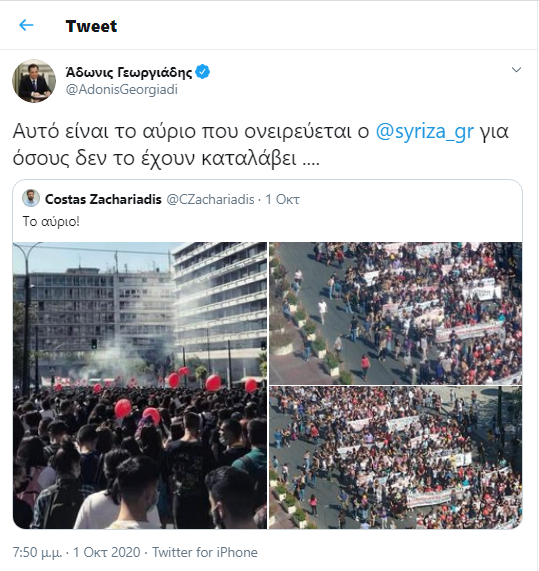Click the 7:50 μ.μ. timestamp

click(37, 552)
